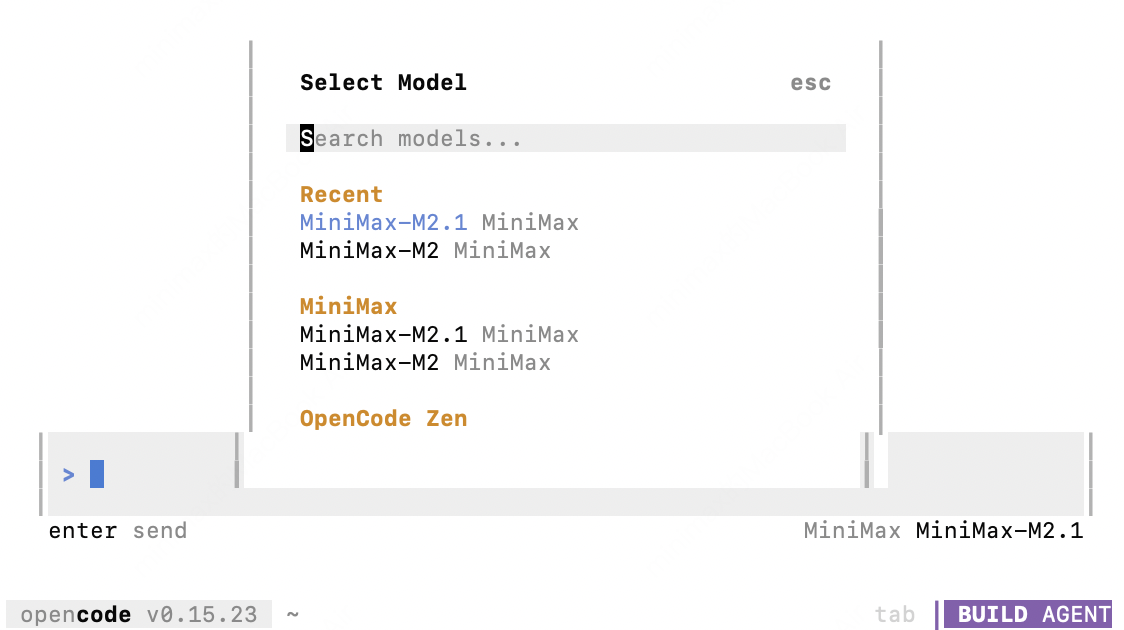
Task: Click the gray MiniMax provider label in status line
Action: coord(852,531)
